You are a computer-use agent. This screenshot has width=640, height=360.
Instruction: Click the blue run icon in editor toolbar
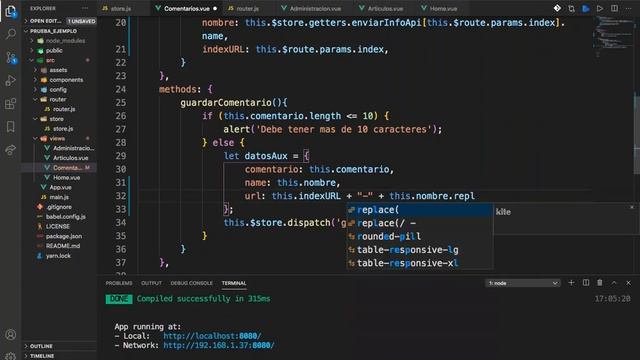tap(585, 8)
